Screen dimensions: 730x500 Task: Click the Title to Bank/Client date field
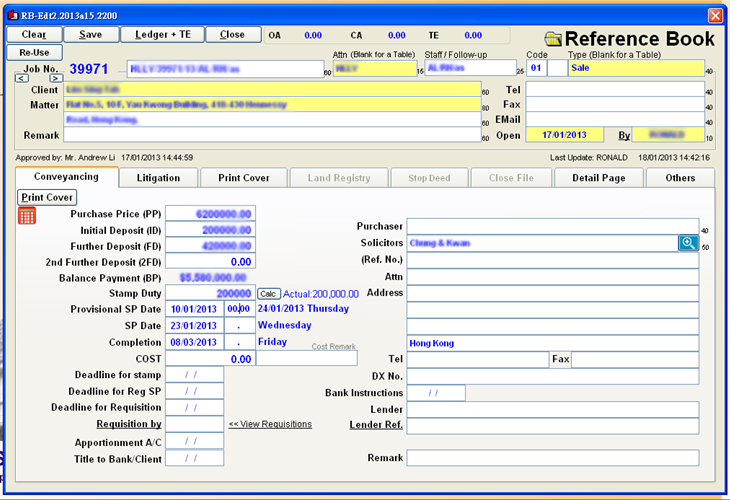pos(195,458)
